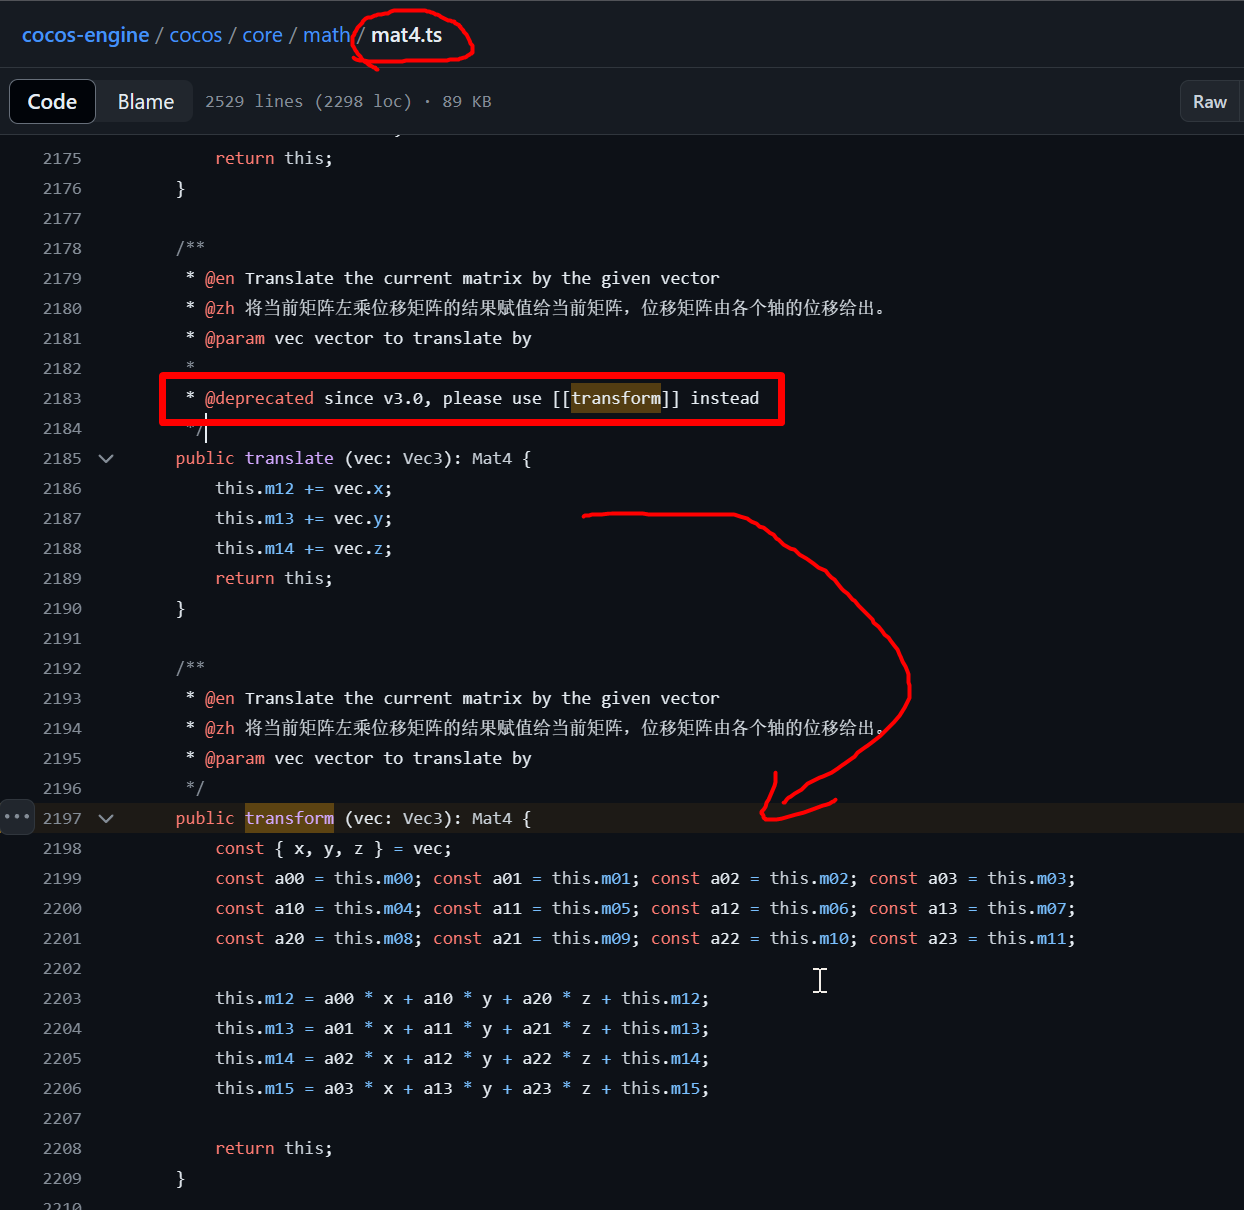Click line number 2190
The image size is (1244, 1210).
point(62,608)
